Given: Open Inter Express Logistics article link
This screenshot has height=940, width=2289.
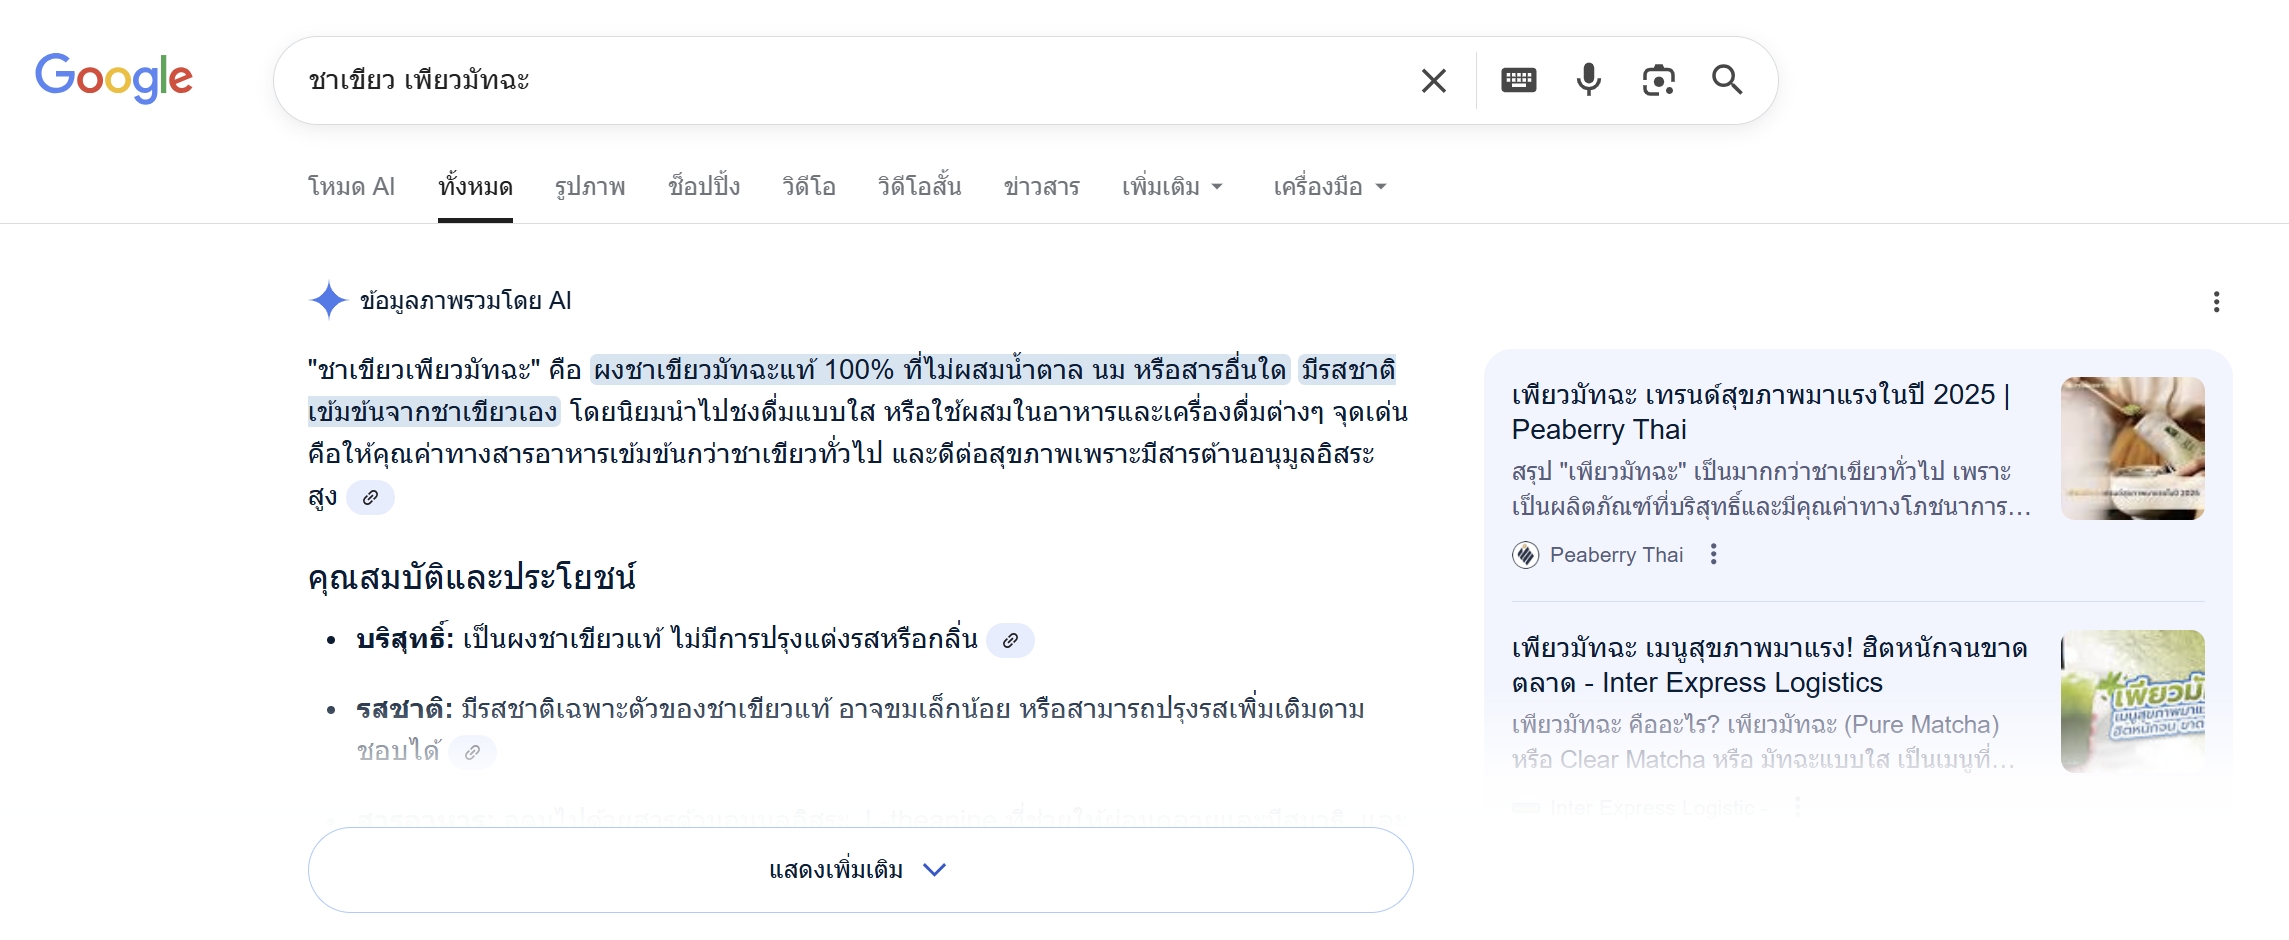Looking at the screenshot, I should click(1768, 665).
